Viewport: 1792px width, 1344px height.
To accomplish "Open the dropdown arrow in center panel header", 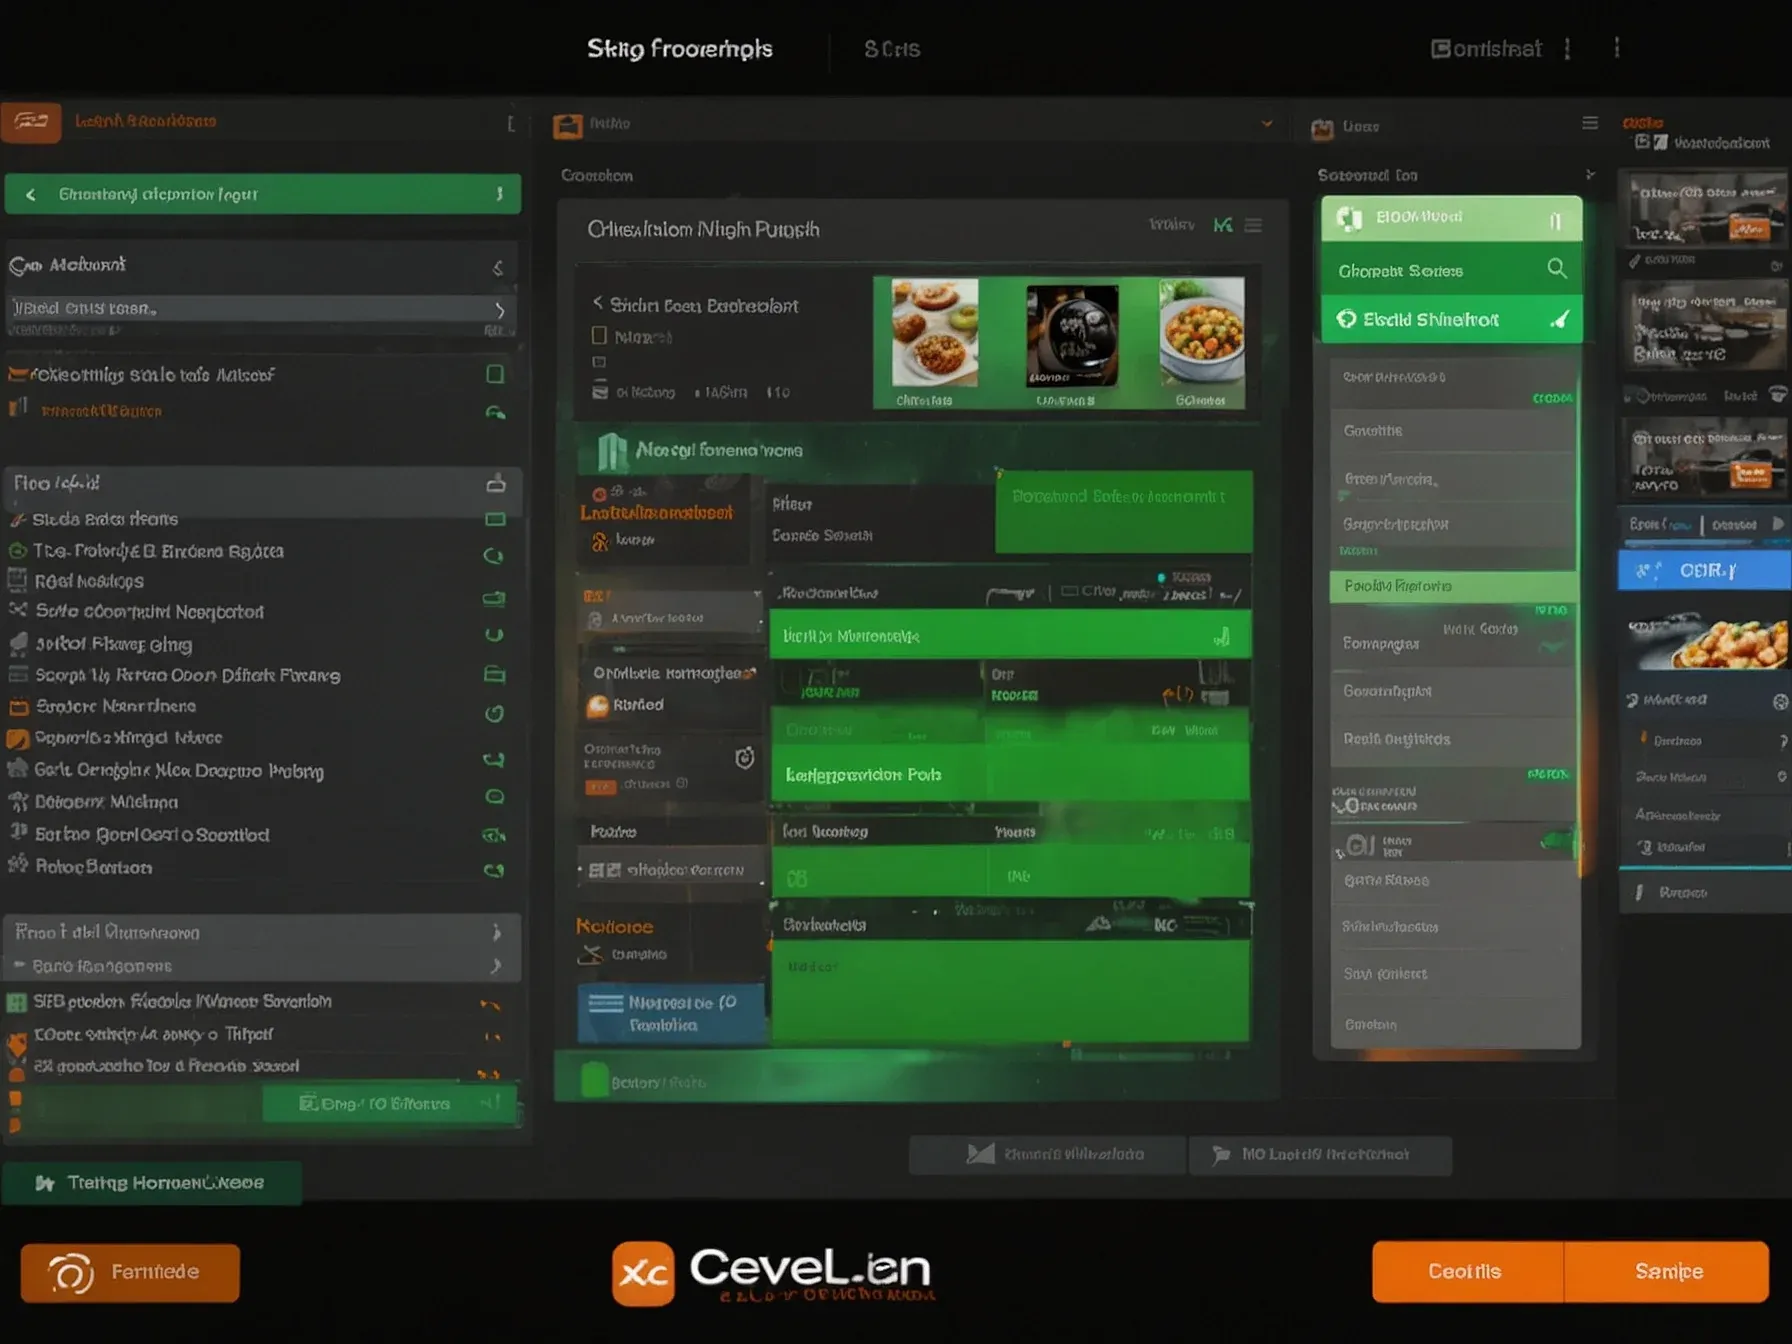I will 1267,124.
